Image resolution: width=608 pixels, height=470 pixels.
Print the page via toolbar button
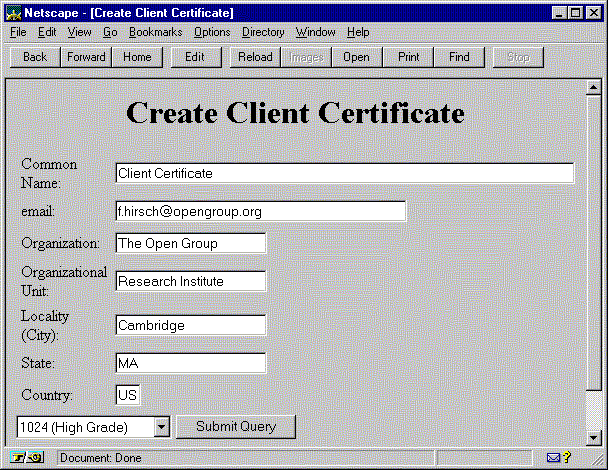coord(409,57)
